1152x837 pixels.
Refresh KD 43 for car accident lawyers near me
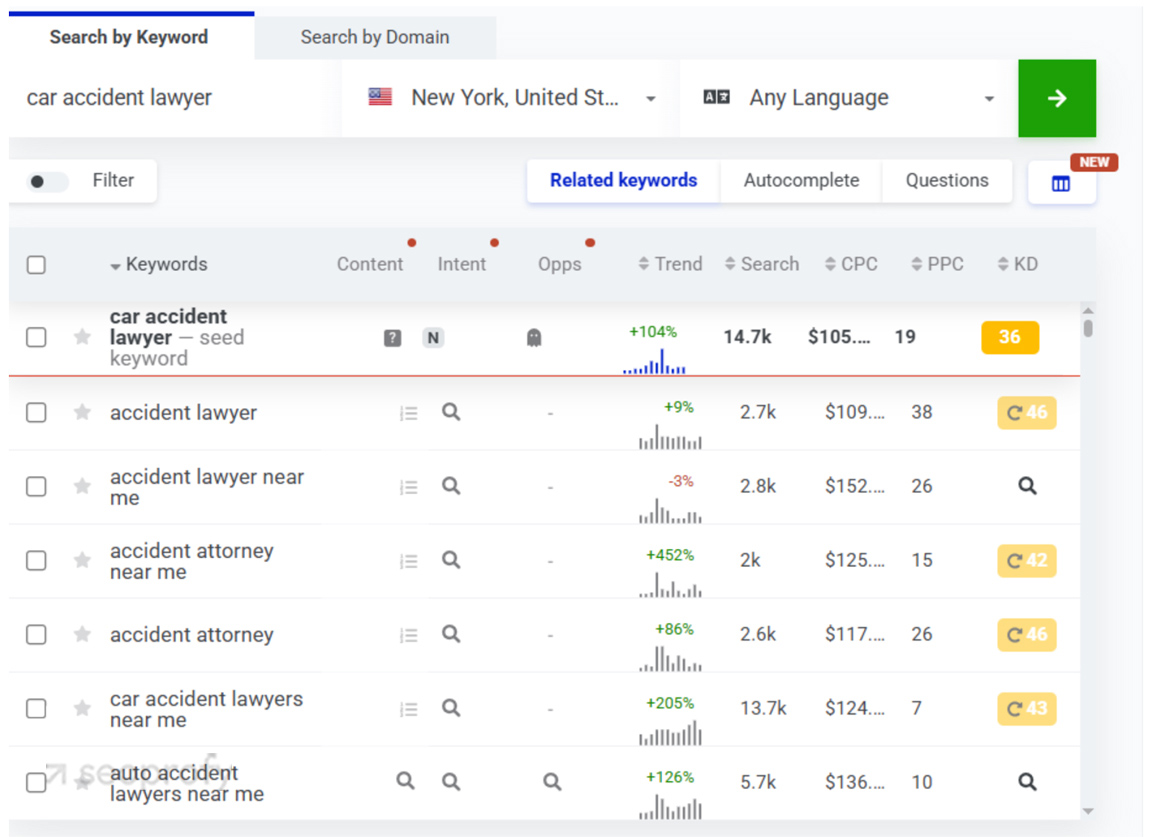tap(1027, 708)
